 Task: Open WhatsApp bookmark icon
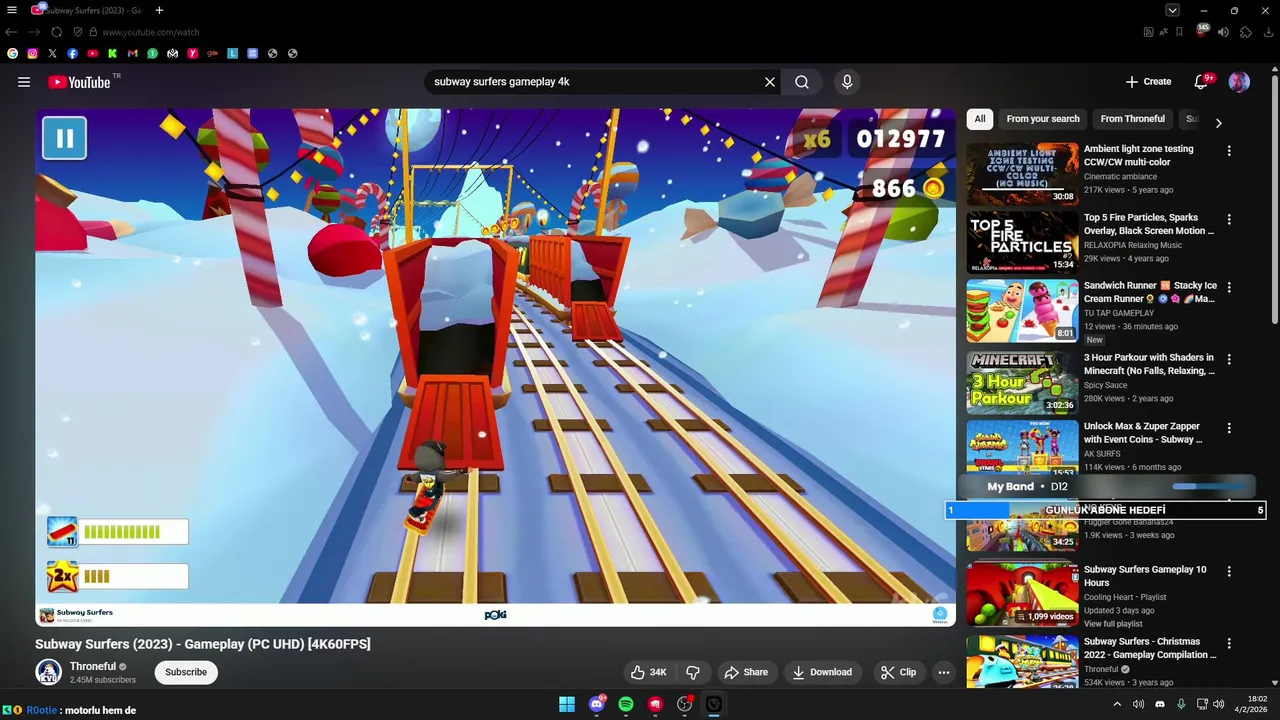(x=152, y=53)
